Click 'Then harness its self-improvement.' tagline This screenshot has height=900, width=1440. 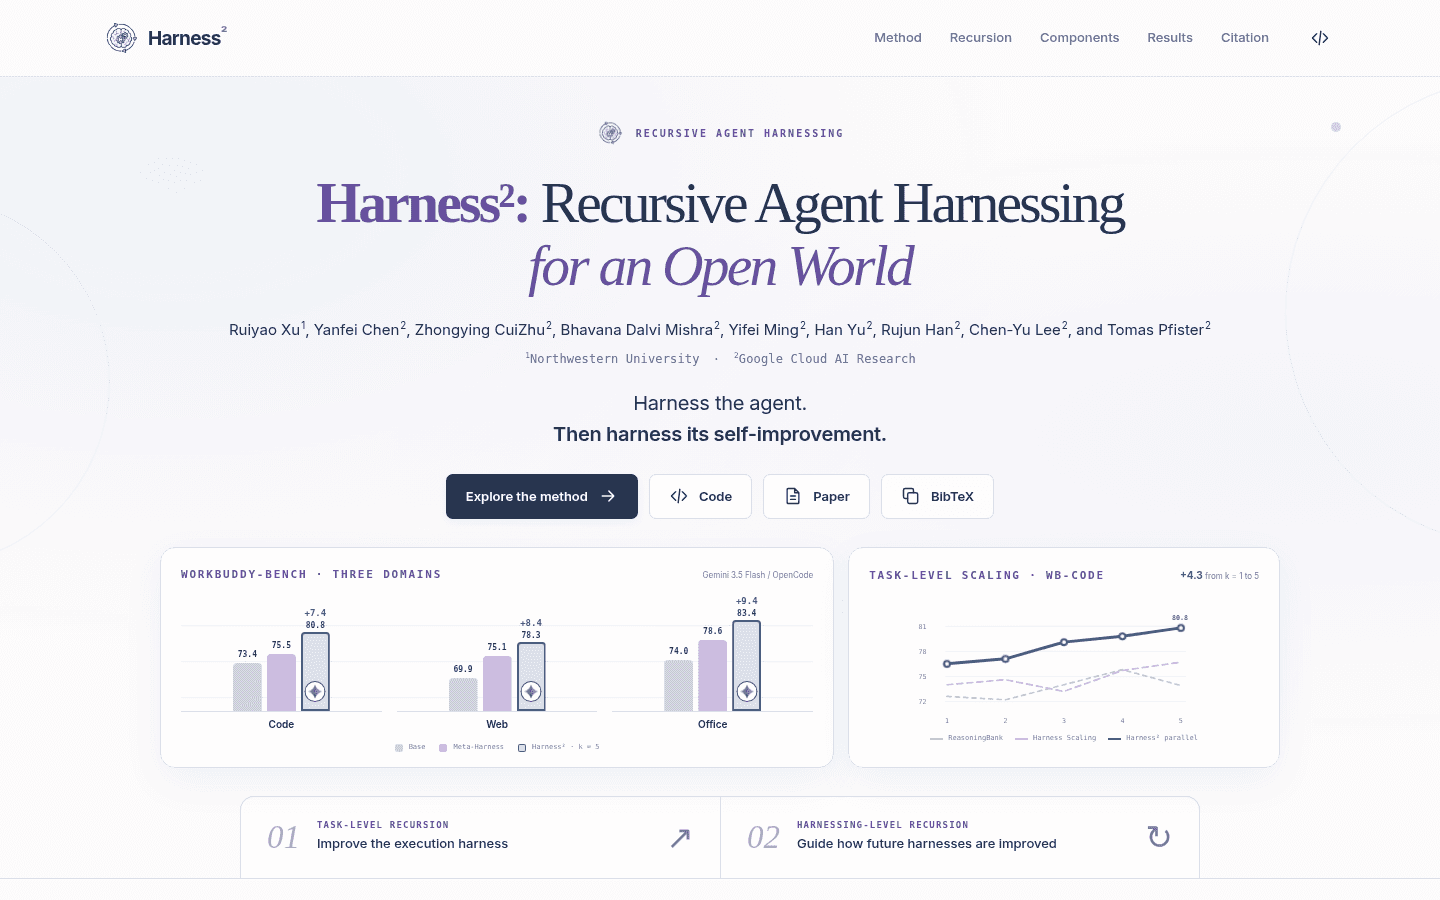[720, 434]
